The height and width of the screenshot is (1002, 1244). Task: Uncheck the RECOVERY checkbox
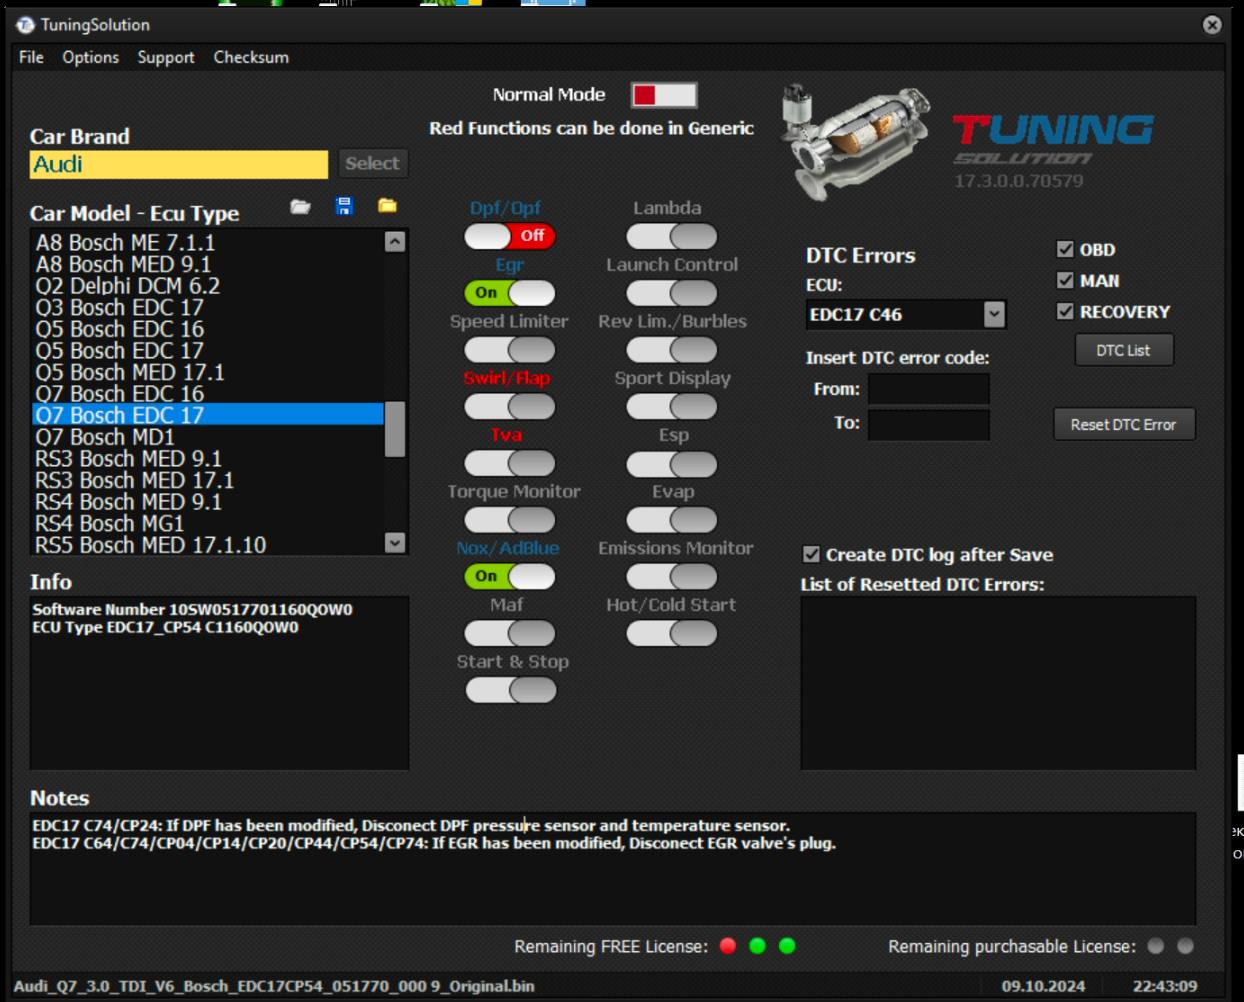point(1065,311)
